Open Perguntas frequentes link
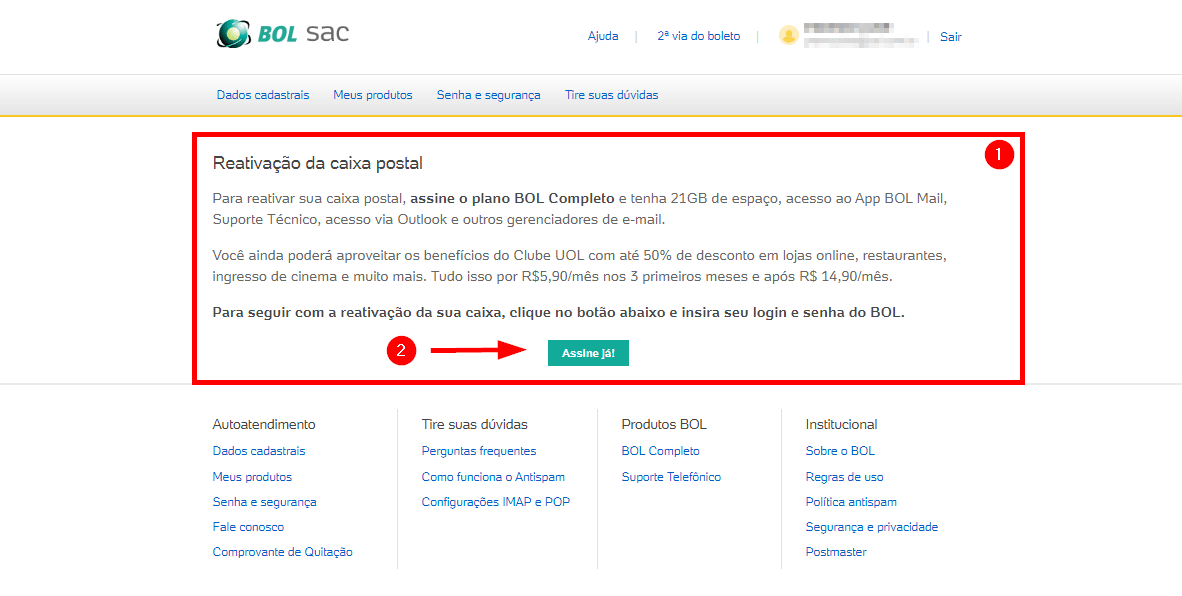Viewport: 1182px width, 596px height. (x=479, y=451)
